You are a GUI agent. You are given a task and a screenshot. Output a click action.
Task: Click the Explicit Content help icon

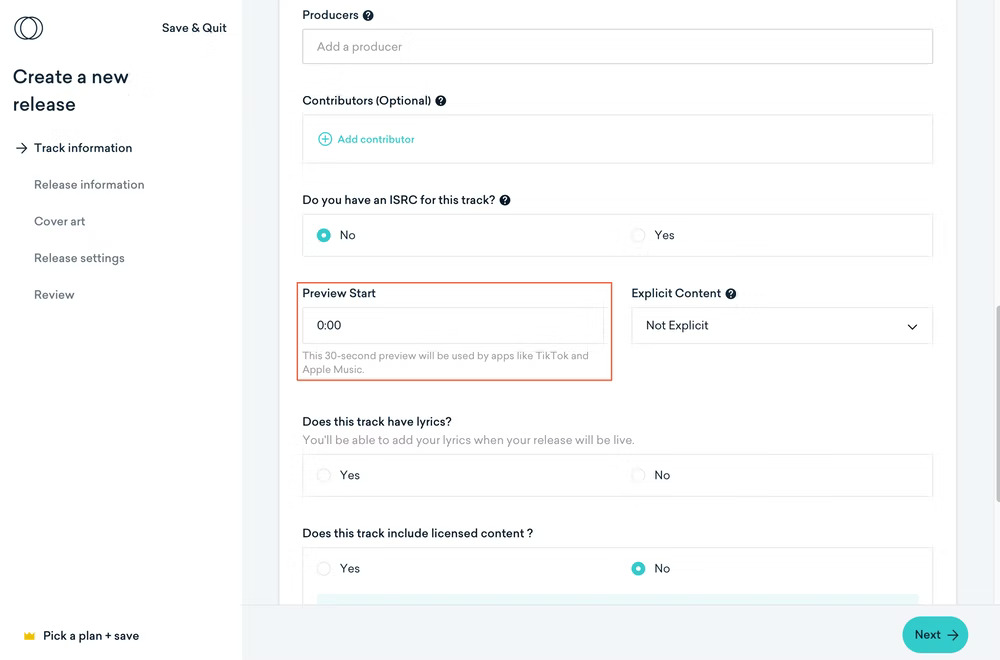(x=731, y=294)
